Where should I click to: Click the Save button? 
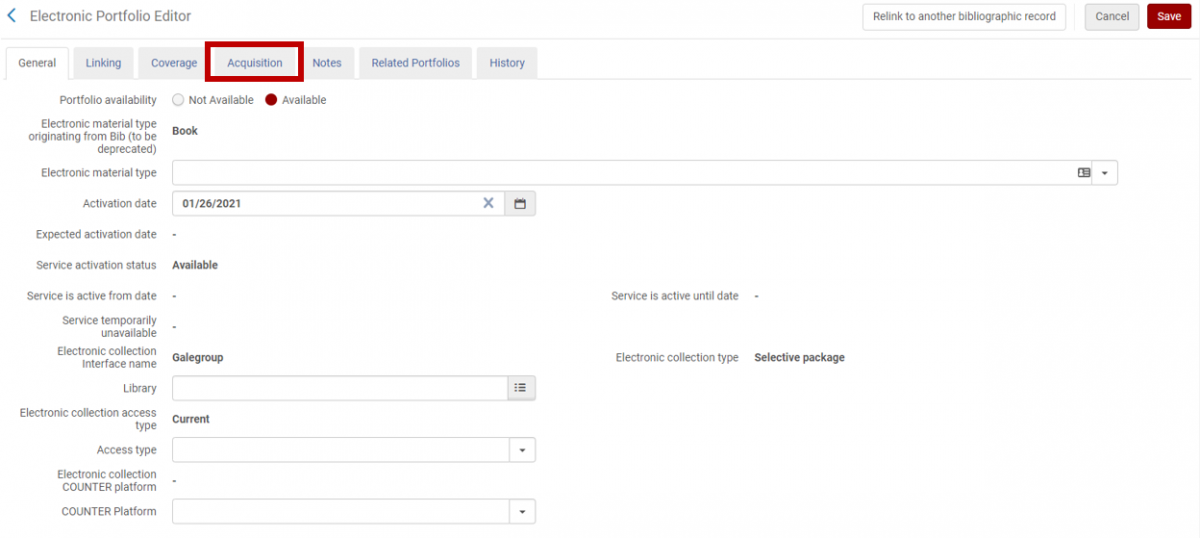point(1168,16)
